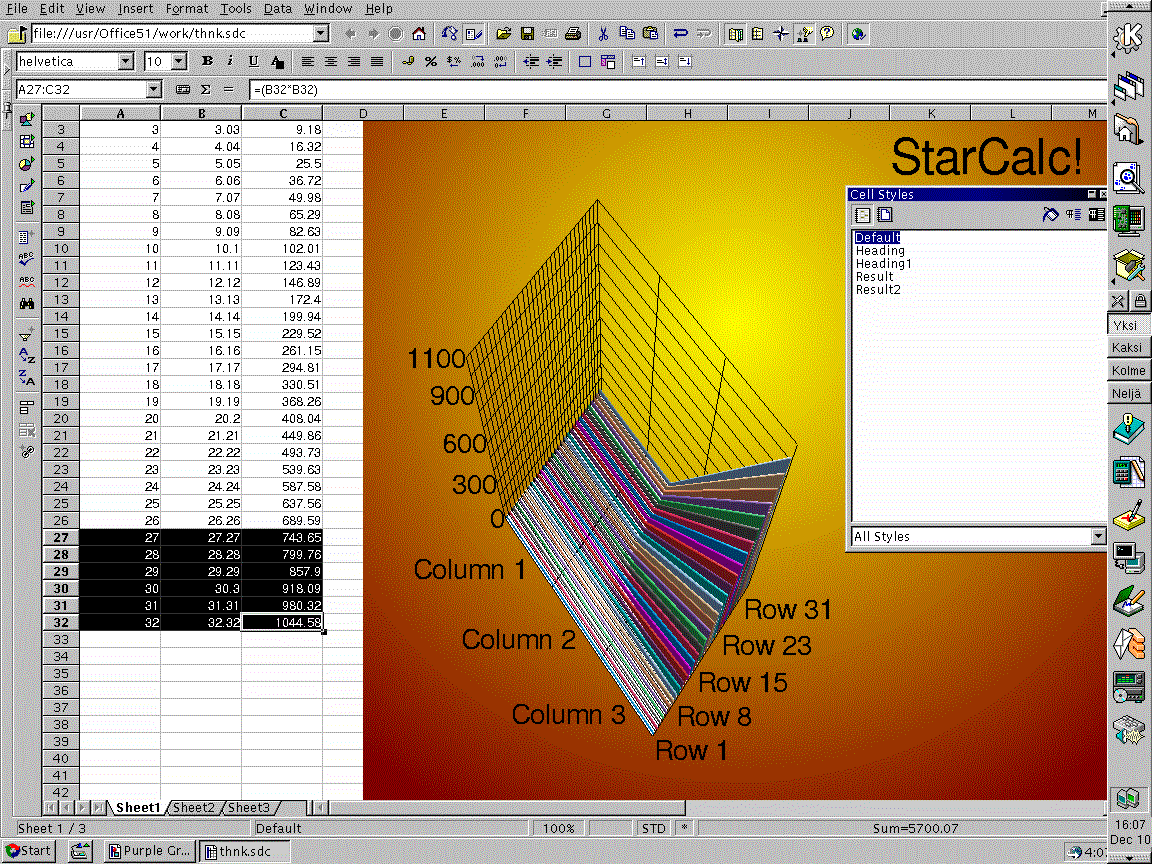Apply percent number format
Screen dimensions: 1152x864
(431, 62)
